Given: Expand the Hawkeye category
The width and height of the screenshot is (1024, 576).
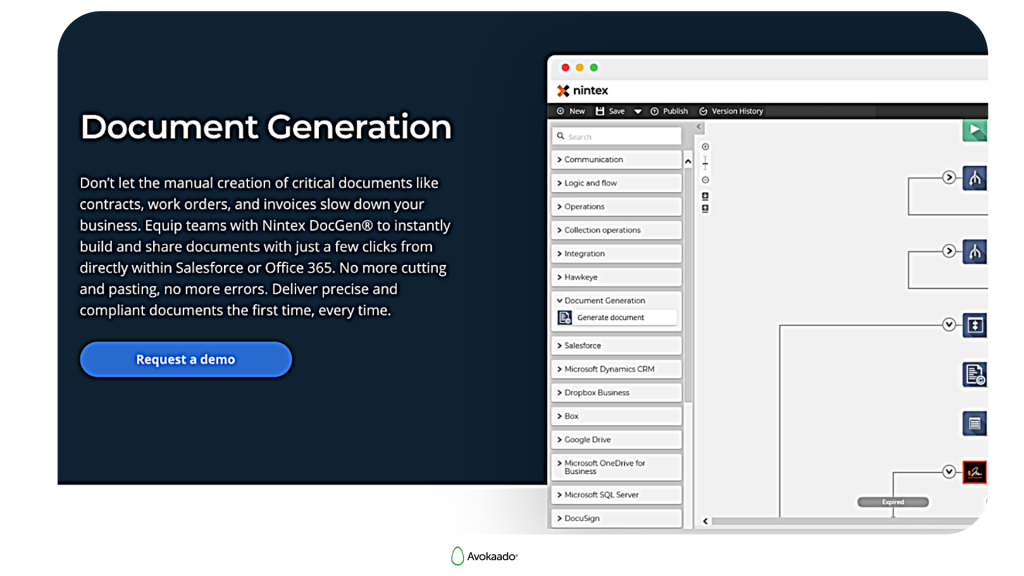Looking at the screenshot, I should [616, 277].
